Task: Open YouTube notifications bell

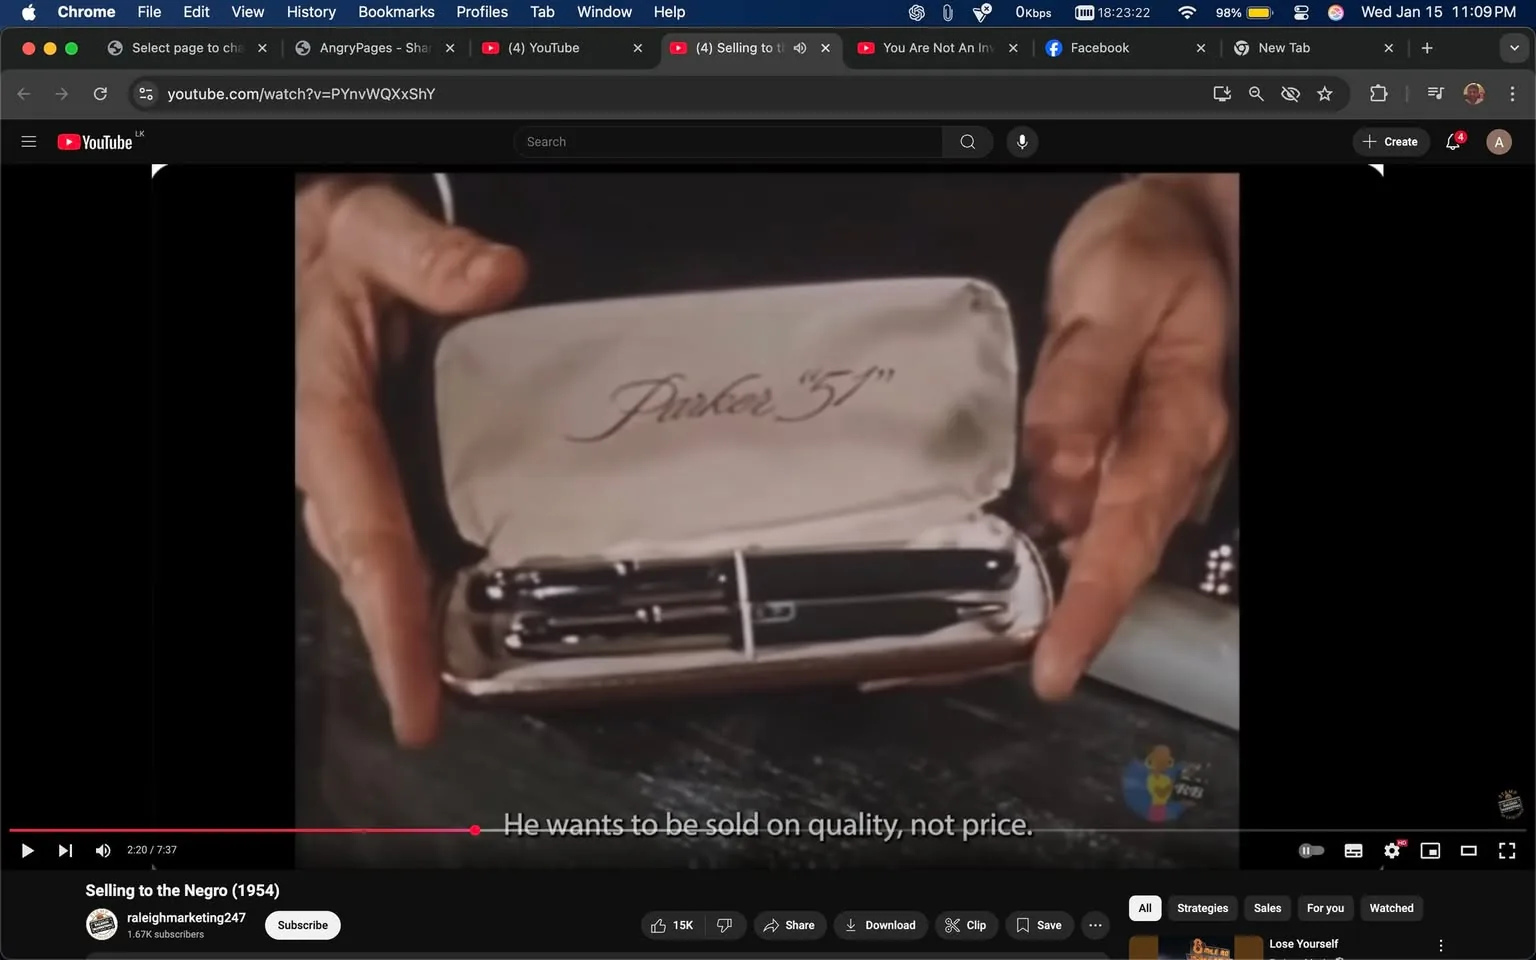Action: [1452, 141]
